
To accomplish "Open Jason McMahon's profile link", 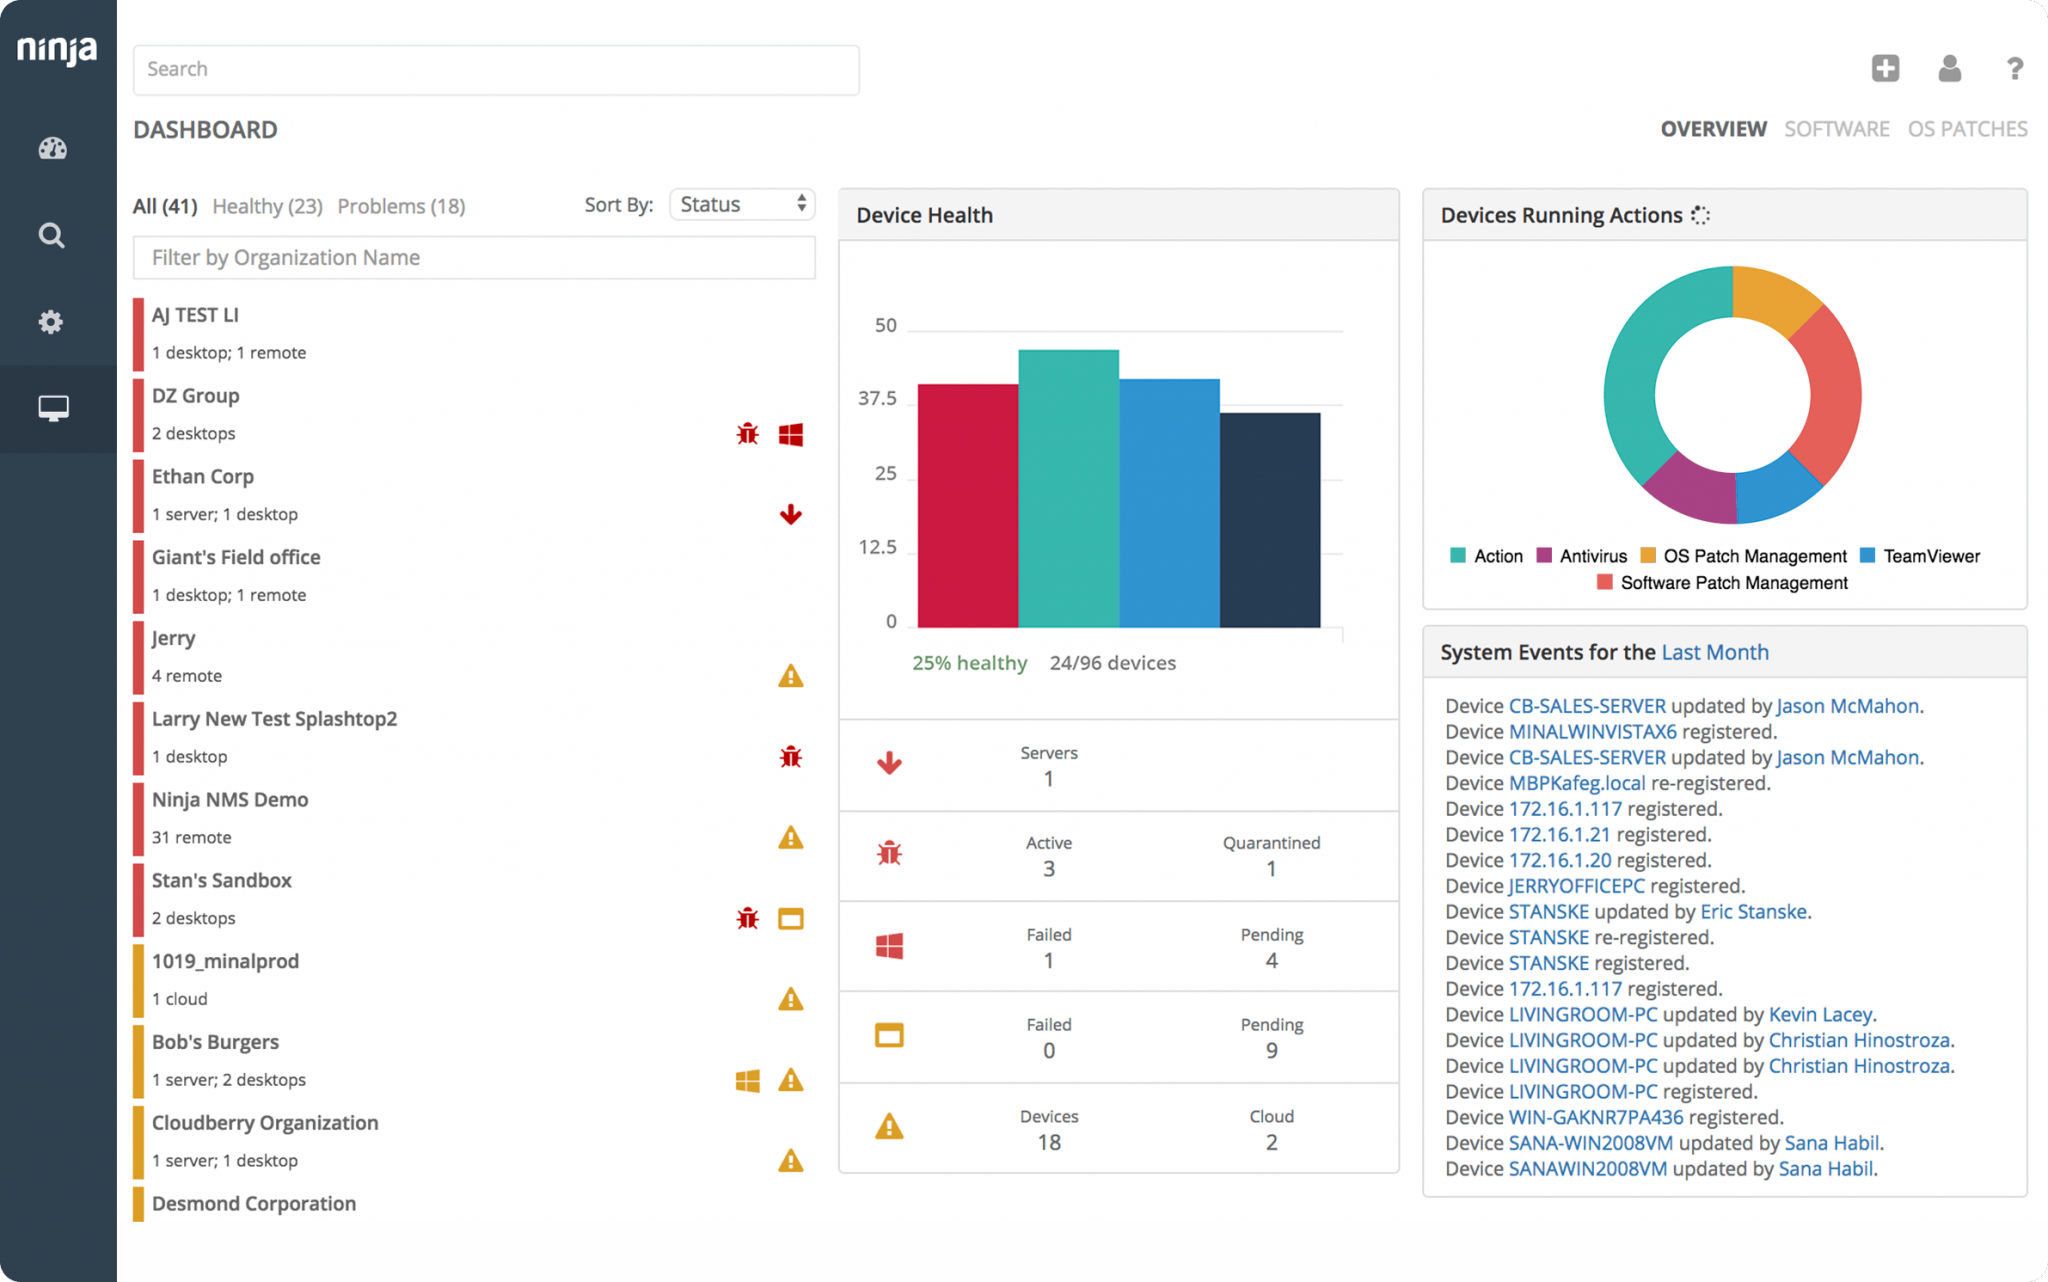I will (x=1846, y=705).
